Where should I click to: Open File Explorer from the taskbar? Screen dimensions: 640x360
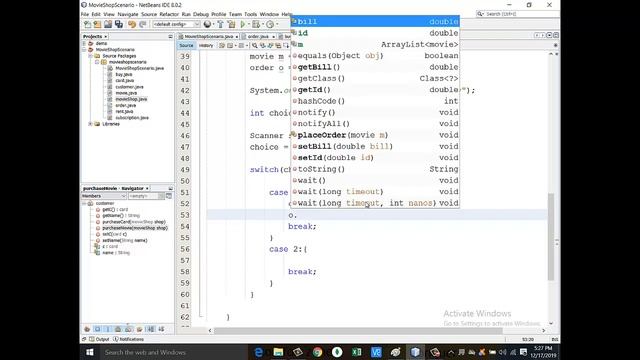(x=278, y=352)
